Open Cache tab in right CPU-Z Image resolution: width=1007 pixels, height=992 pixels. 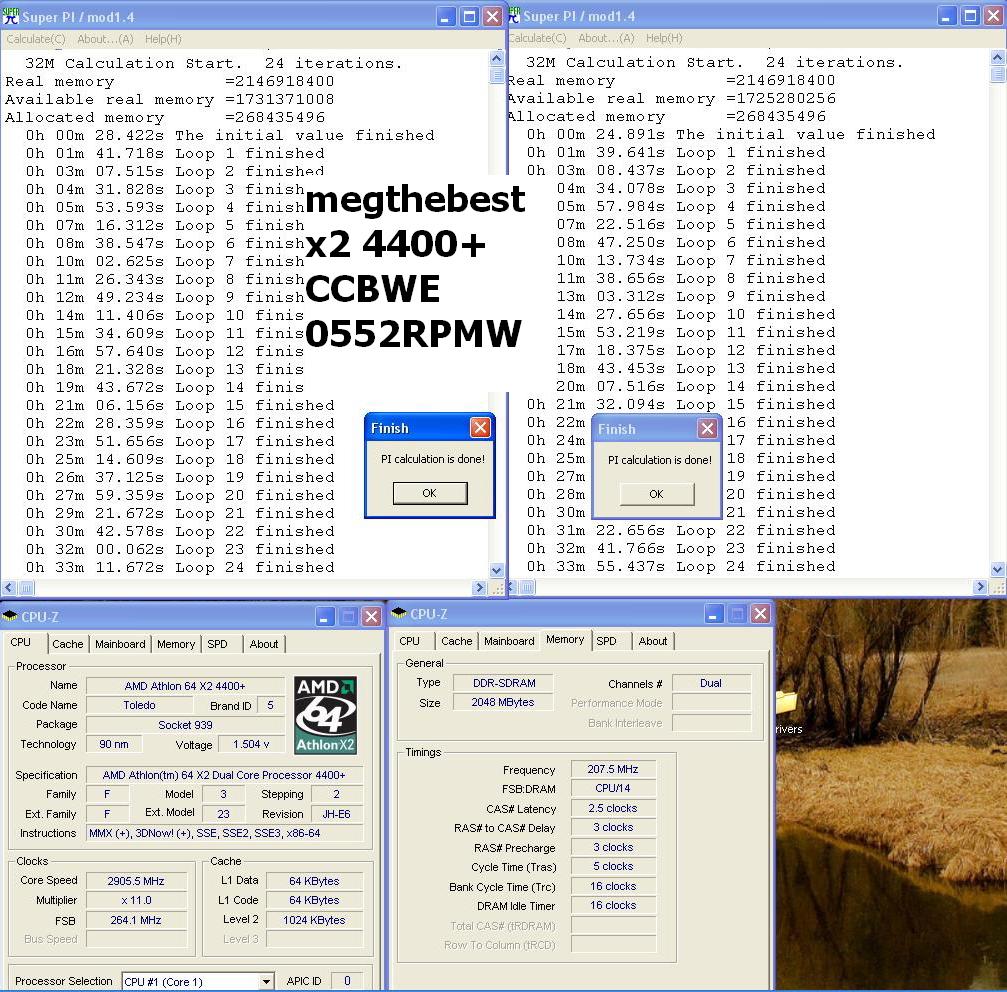(x=457, y=641)
